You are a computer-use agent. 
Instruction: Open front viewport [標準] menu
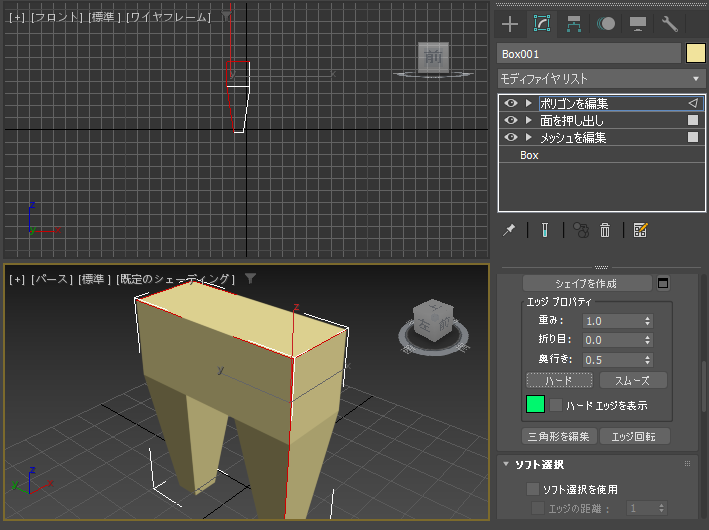tap(104, 17)
